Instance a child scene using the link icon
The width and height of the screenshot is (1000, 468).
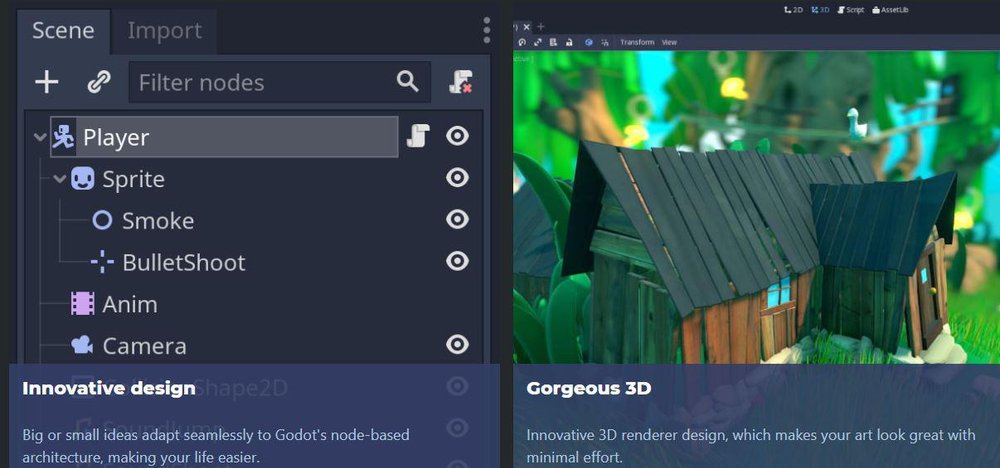(99, 82)
